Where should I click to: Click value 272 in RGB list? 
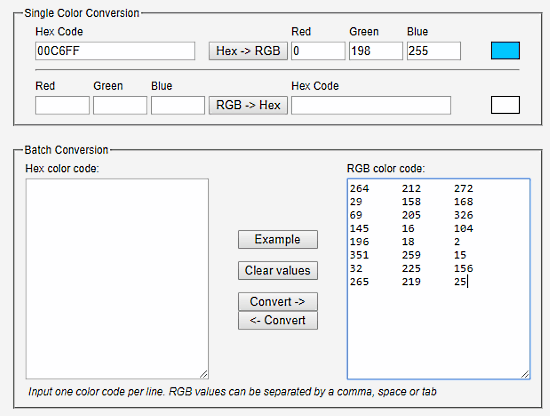tap(464, 189)
